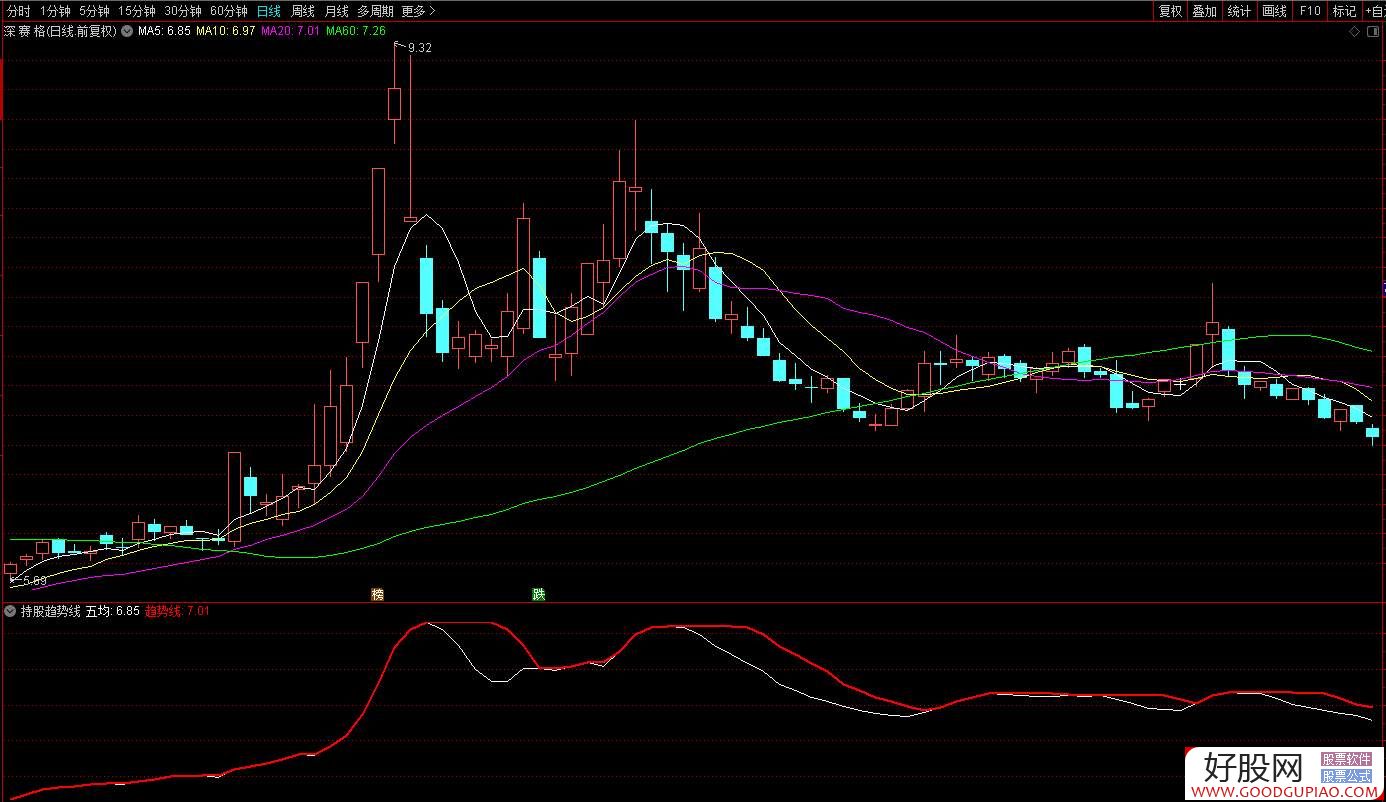Click the tall 9.32 peak candlestick
Viewport: 1386px width, 802px height.
click(x=394, y=103)
